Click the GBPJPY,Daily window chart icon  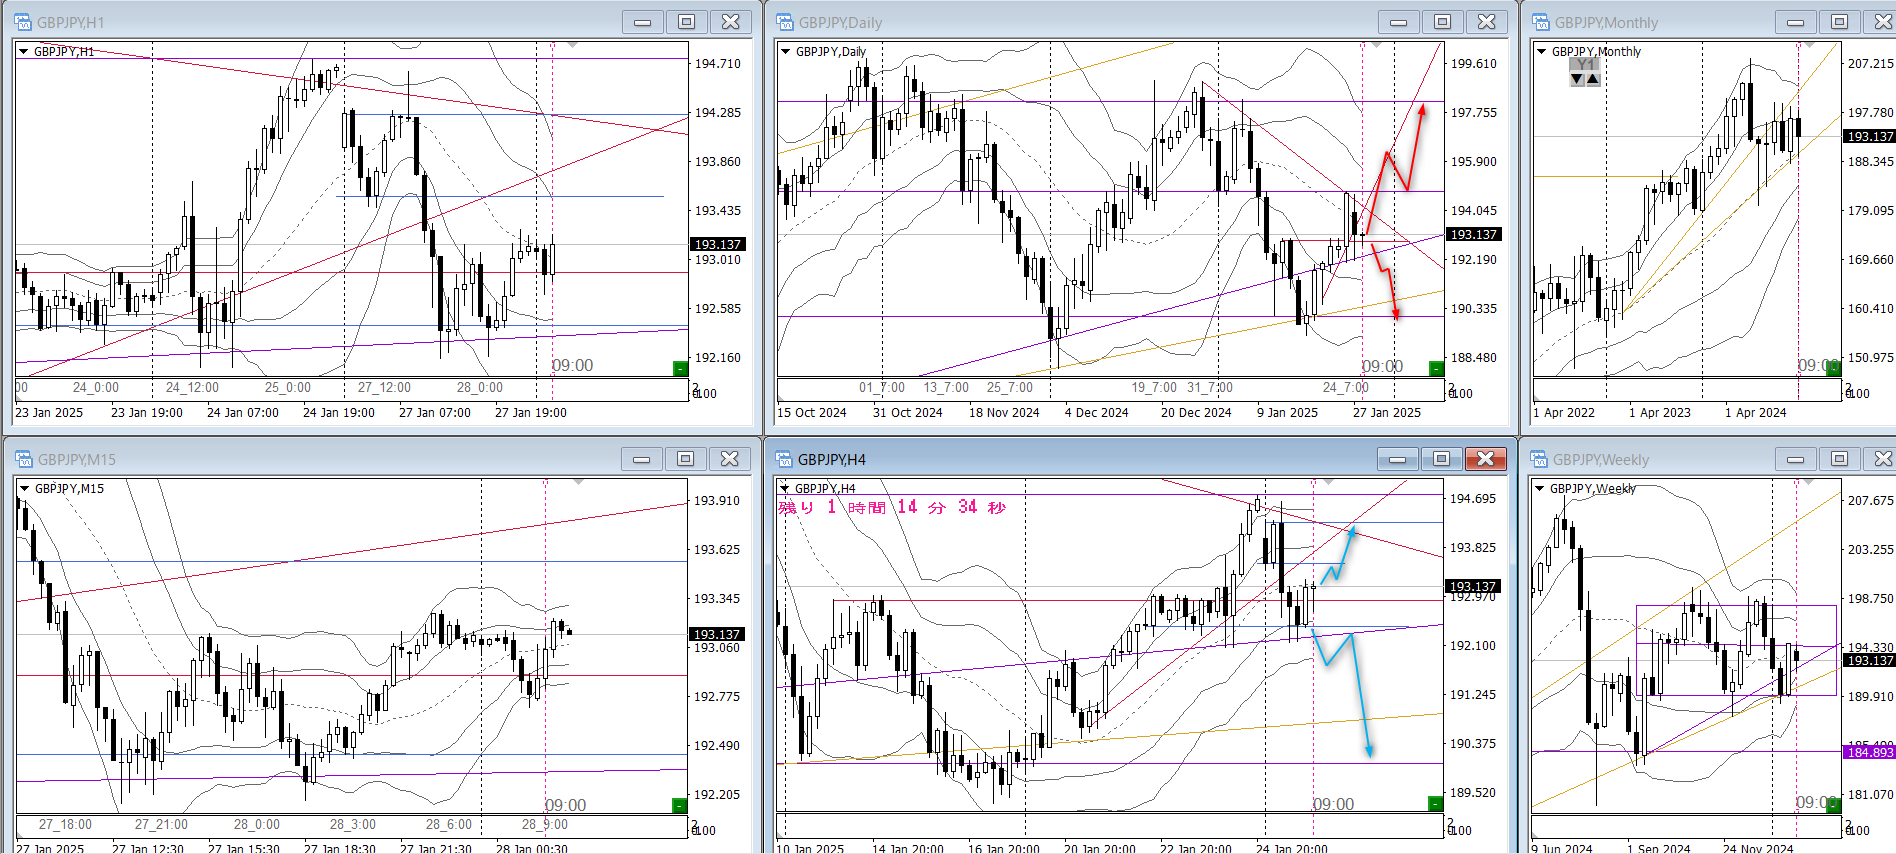[785, 22]
